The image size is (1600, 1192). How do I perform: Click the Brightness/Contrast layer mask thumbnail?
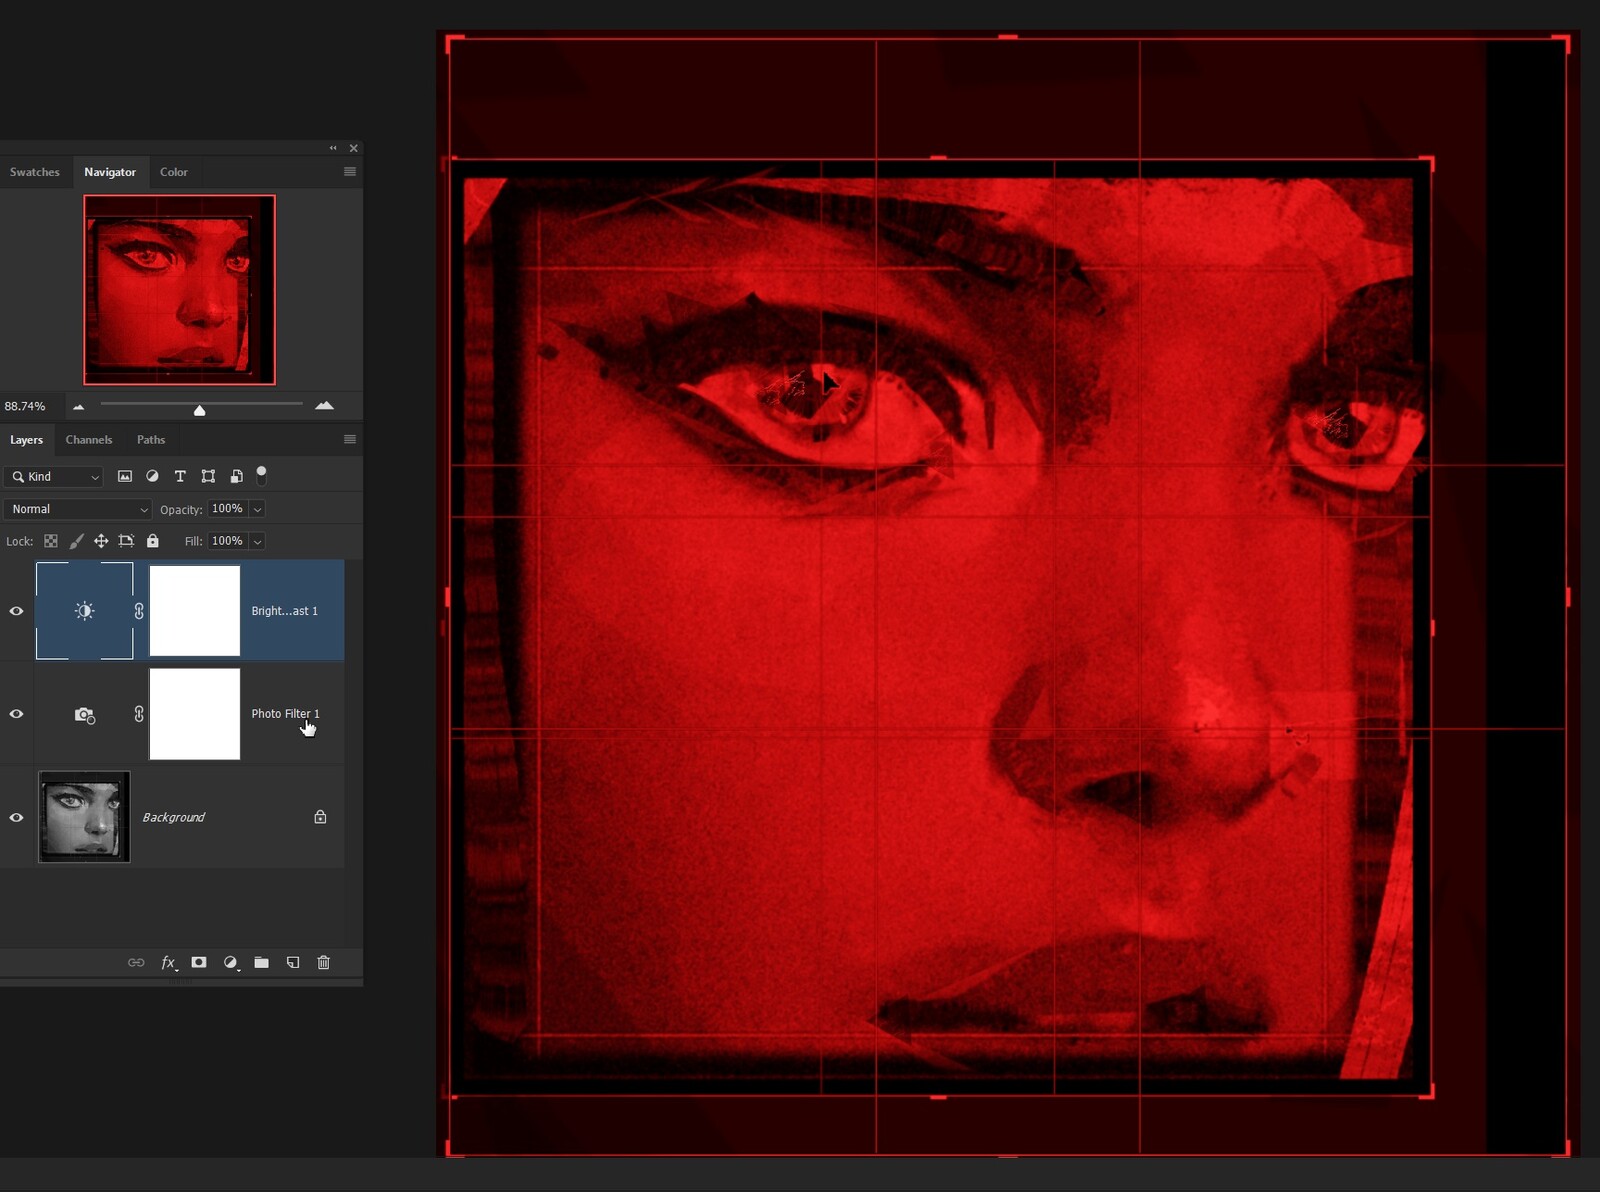pyautogui.click(x=195, y=611)
